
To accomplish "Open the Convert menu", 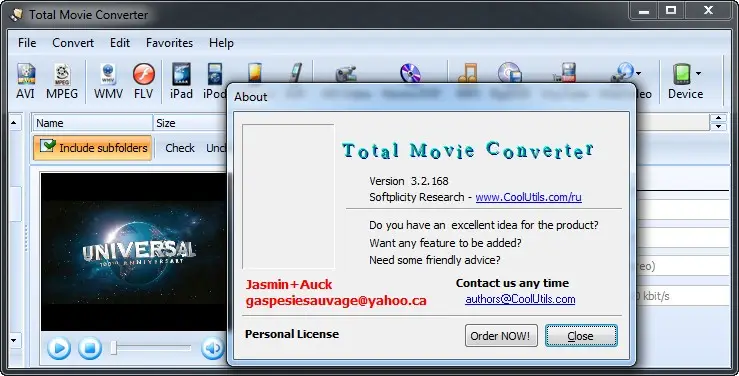I will pos(73,43).
